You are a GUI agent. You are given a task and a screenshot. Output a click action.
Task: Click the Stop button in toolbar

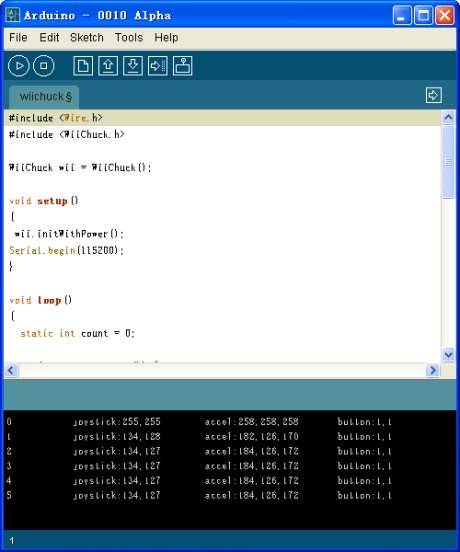[x=44, y=66]
